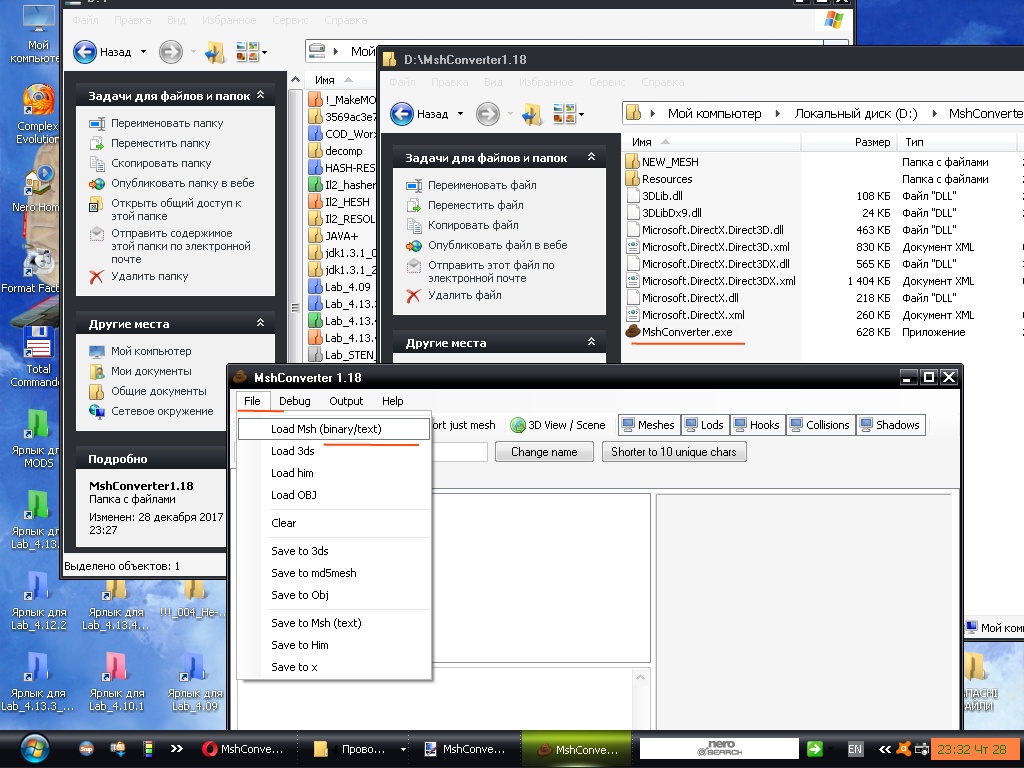Toggle the Collisions view button
Image resolution: width=1024 pixels, height=768 pixels.
click(x=818, y=425)
